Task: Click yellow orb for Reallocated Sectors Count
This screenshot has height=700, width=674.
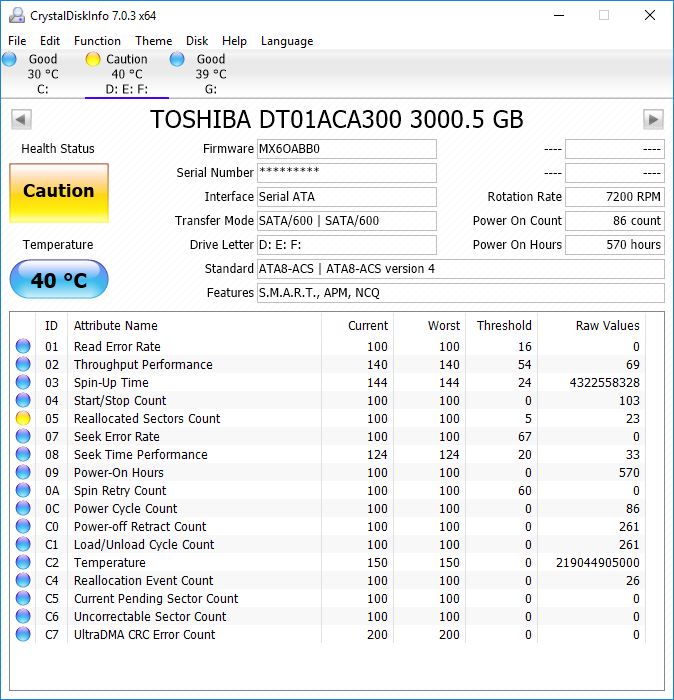Action: (23, 418)
